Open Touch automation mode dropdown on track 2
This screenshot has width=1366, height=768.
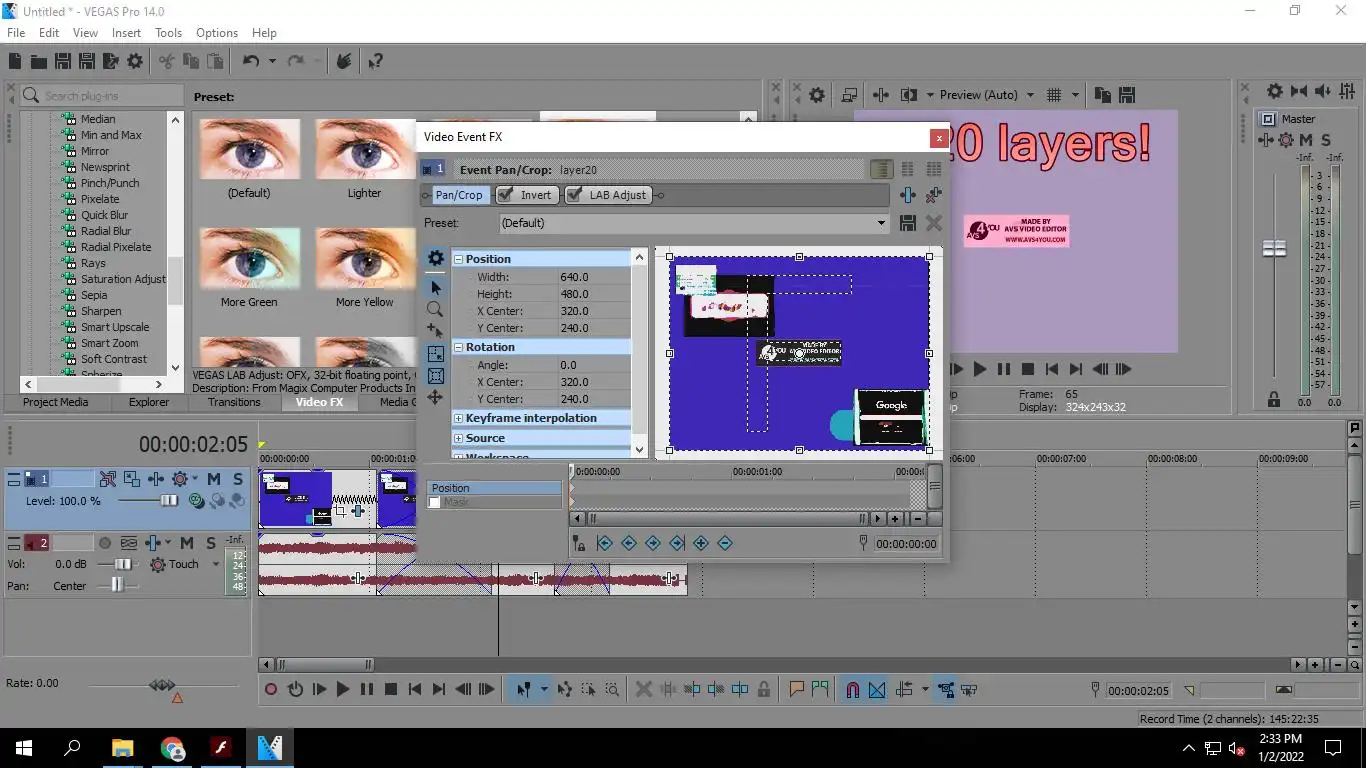(215, 564)
